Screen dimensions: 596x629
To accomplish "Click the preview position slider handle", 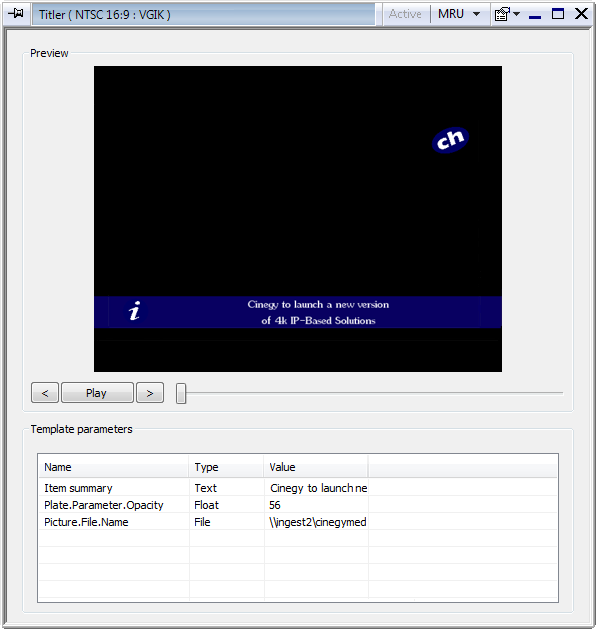I will click(x=181, y=393).
